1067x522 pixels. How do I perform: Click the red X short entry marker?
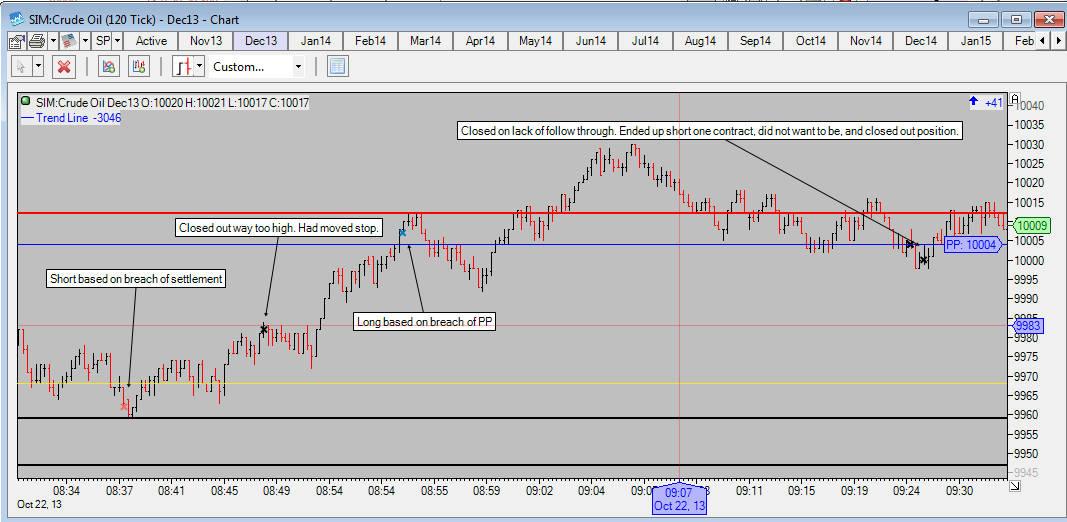point(124,406)
